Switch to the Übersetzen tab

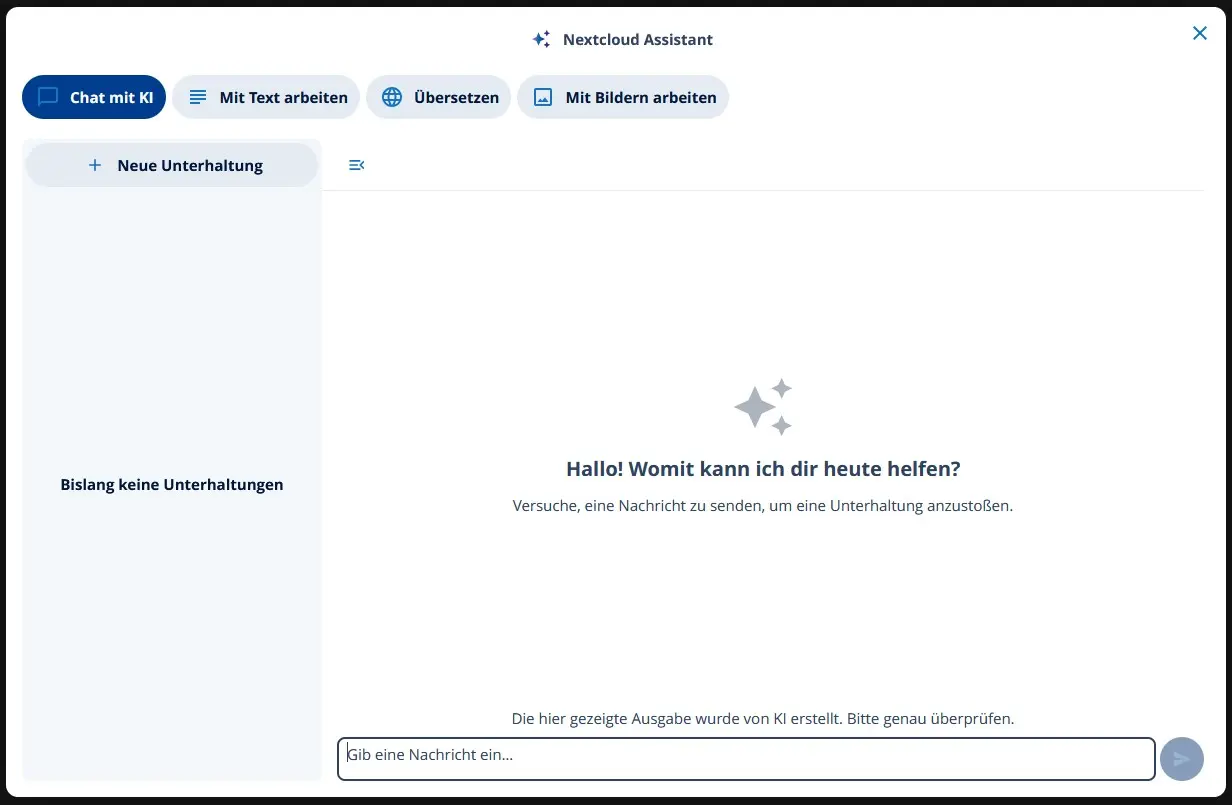(x=438, y=96)
